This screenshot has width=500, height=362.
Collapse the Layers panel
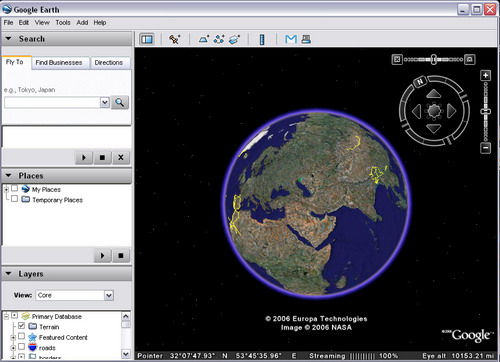click(x=8, y=274)
